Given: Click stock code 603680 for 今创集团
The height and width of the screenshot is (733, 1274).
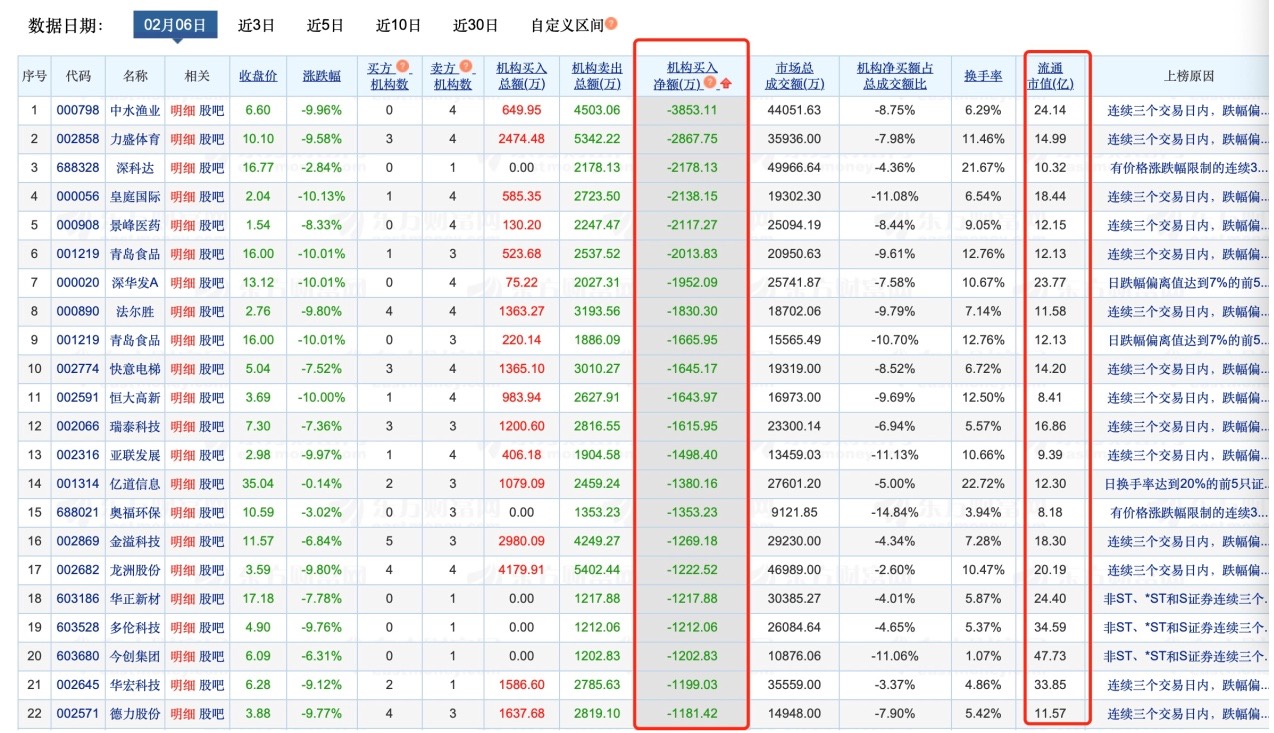Looking at the screenshot, I should (78, 656).
